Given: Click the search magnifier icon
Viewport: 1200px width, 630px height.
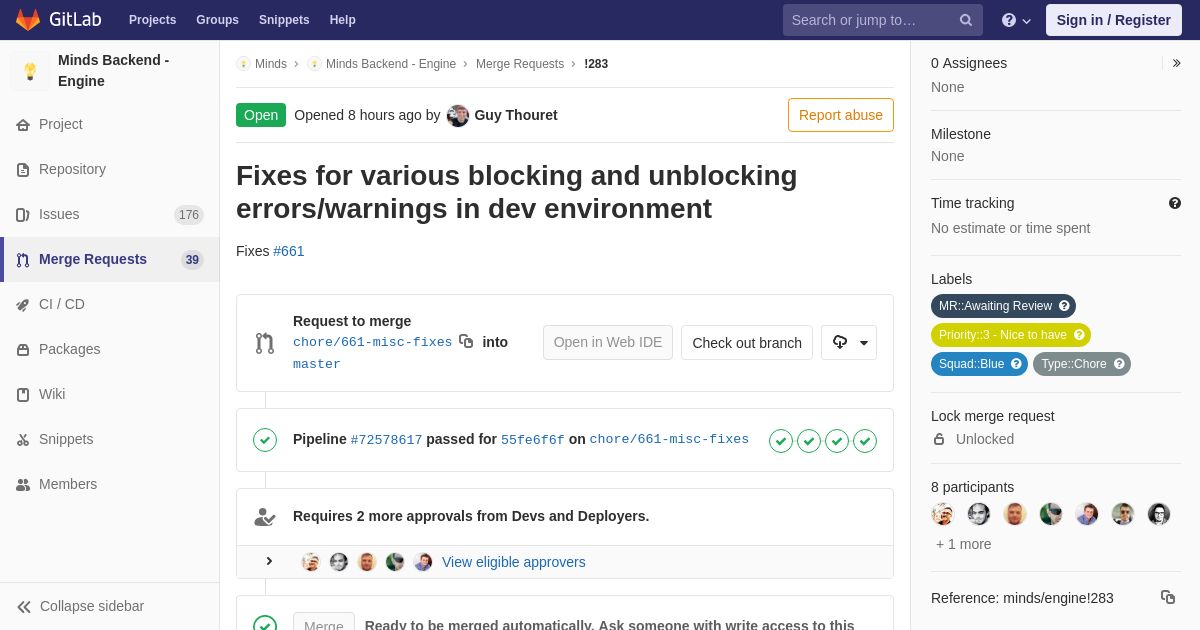Looking at the screenshot, I should pyautogui.click(x=966, y=20).
